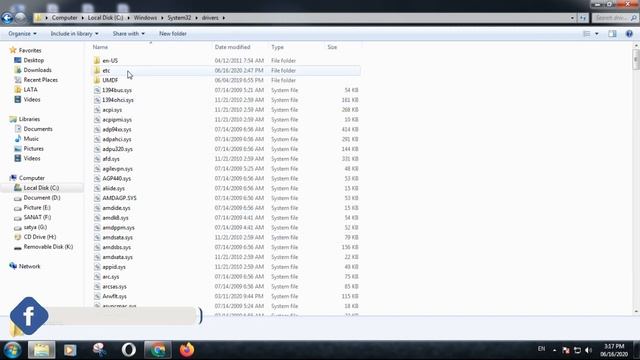Open Documents library
640x360 pixels.
[38, 129]
